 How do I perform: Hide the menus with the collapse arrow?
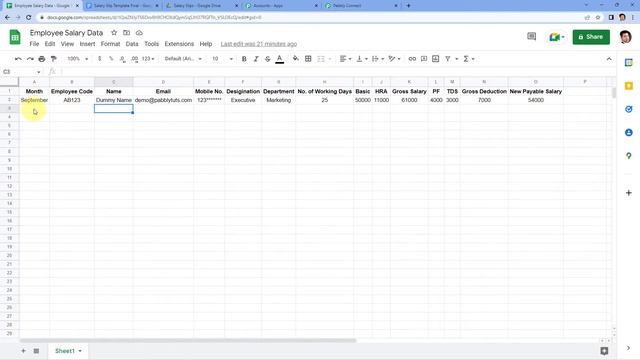(609, 59)
